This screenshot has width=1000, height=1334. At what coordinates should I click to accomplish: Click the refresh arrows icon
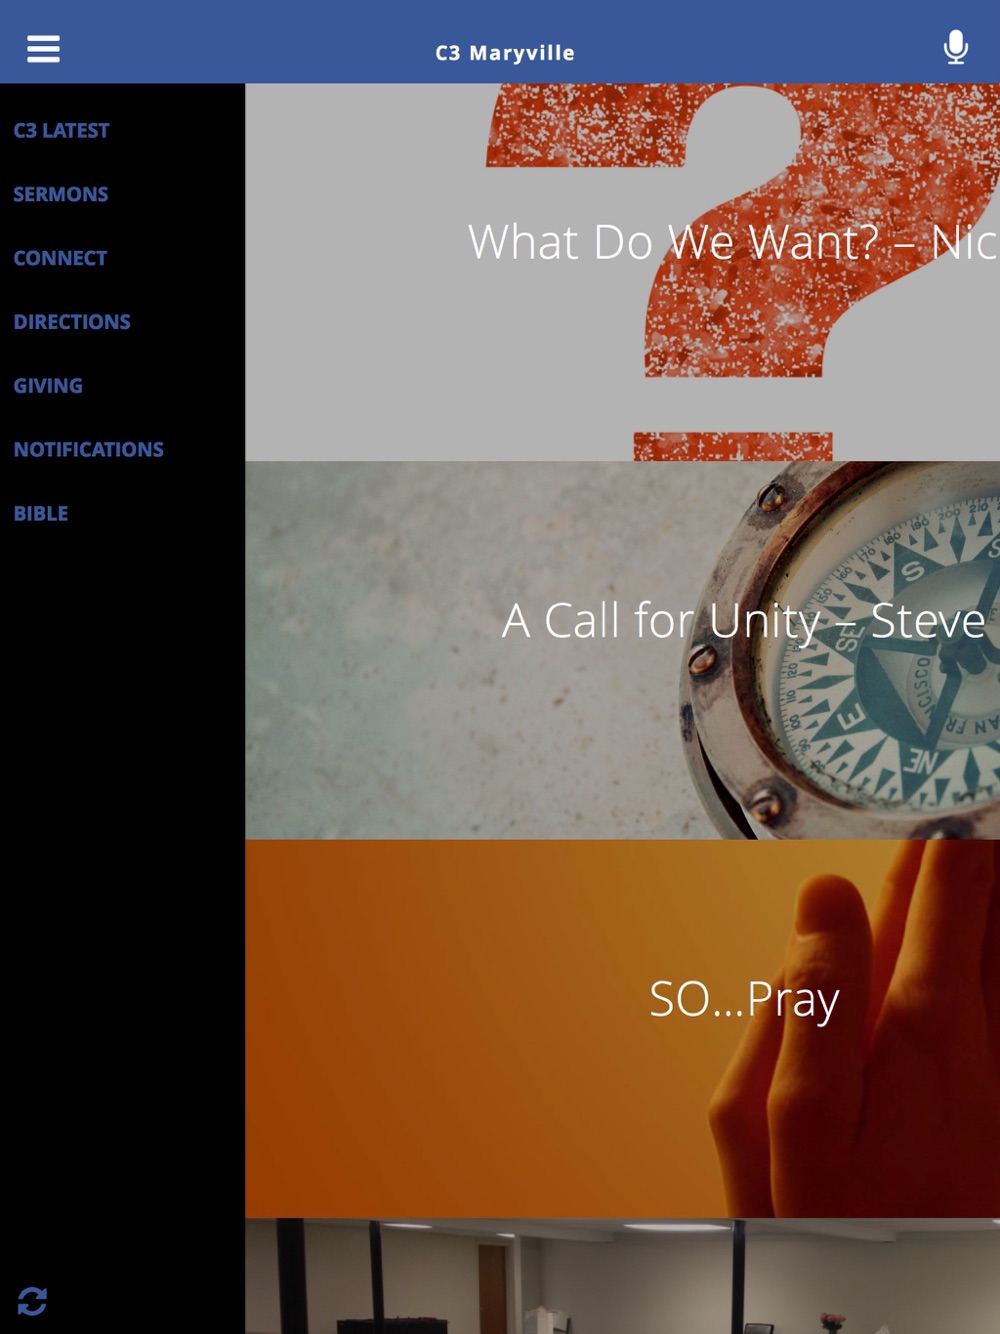pyautogui.click(x=32, y=1301)
